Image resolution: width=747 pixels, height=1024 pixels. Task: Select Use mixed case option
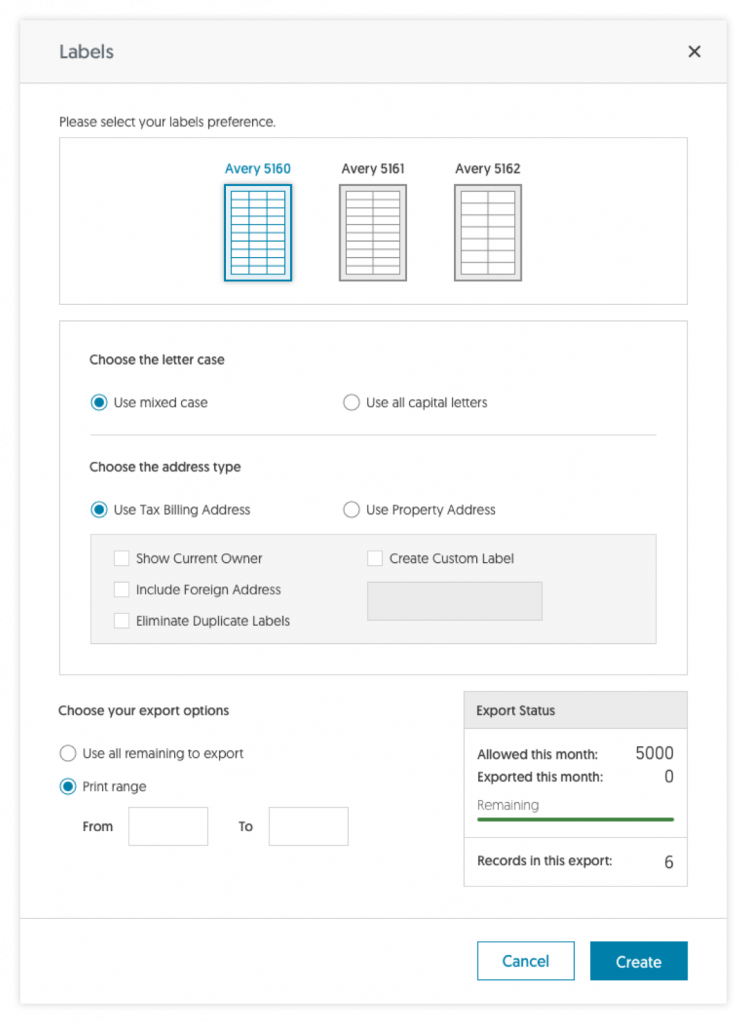click(99, 402)
